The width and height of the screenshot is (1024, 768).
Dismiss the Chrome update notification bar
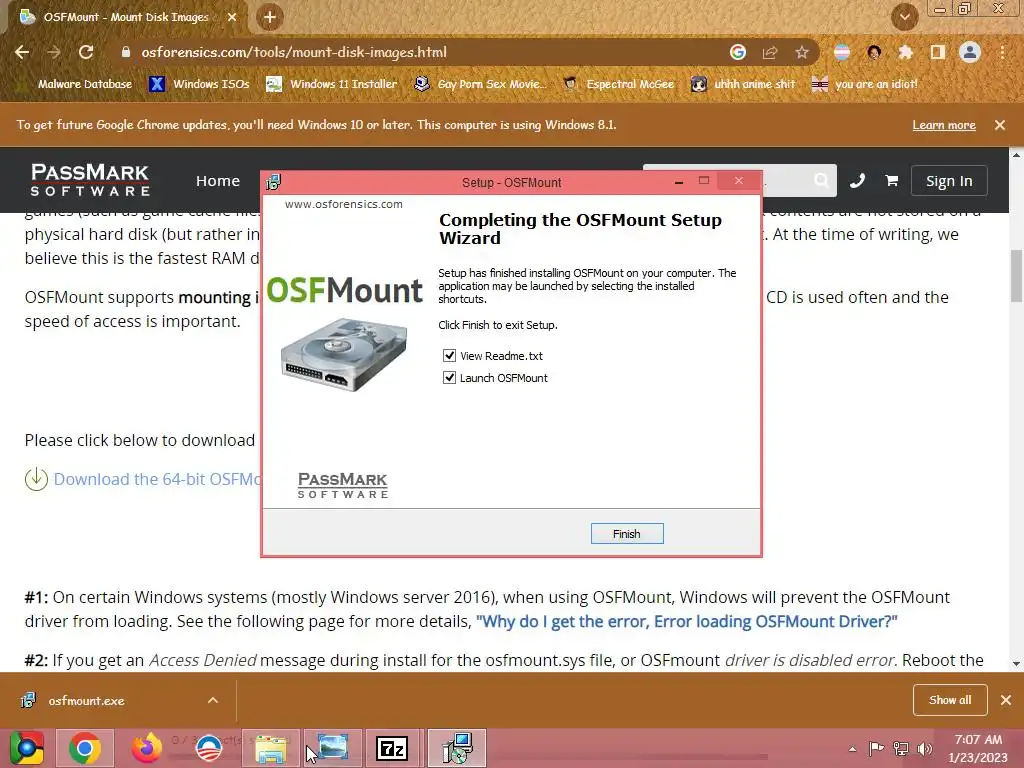point(1000,125)
